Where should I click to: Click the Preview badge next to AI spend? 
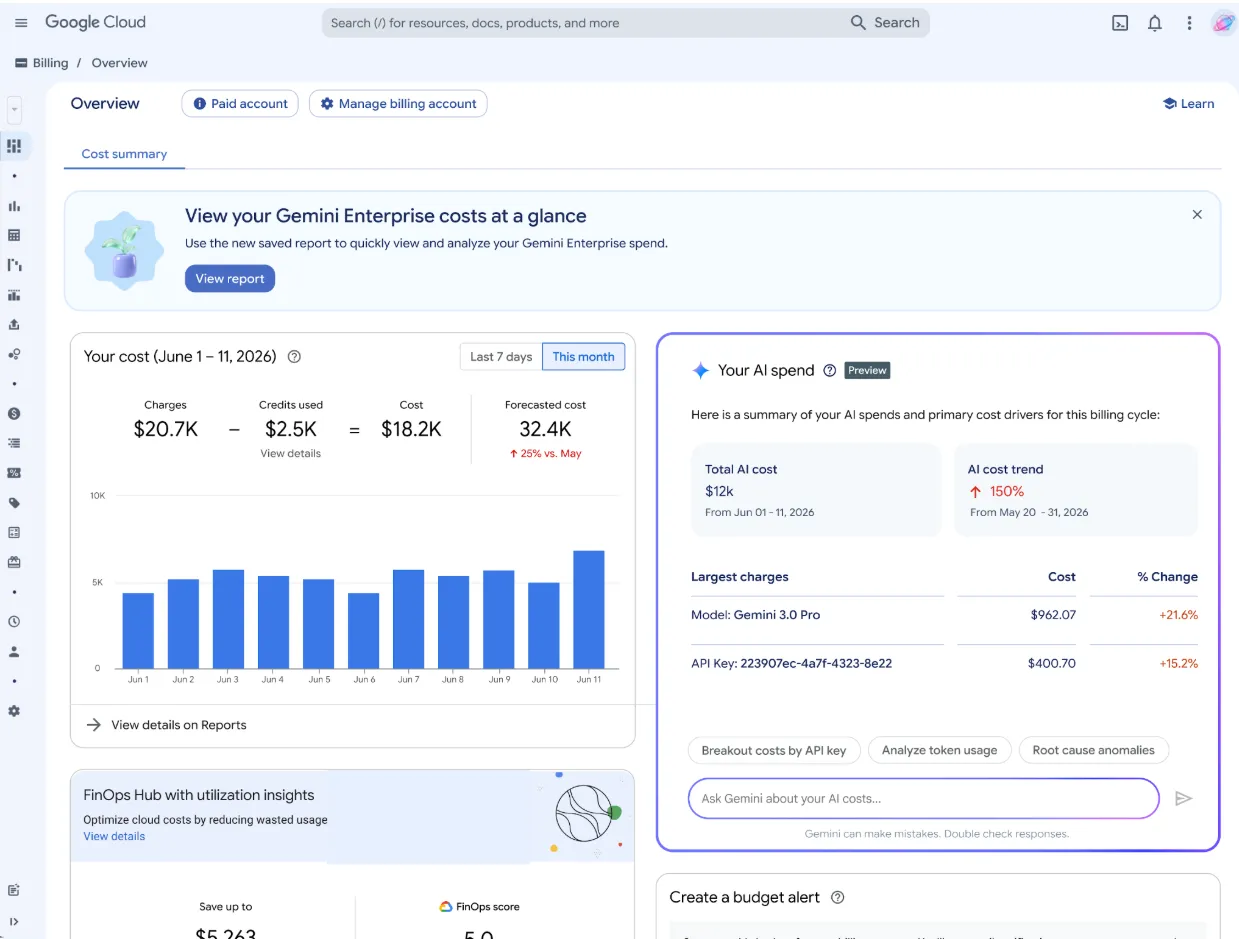(867, 370)
